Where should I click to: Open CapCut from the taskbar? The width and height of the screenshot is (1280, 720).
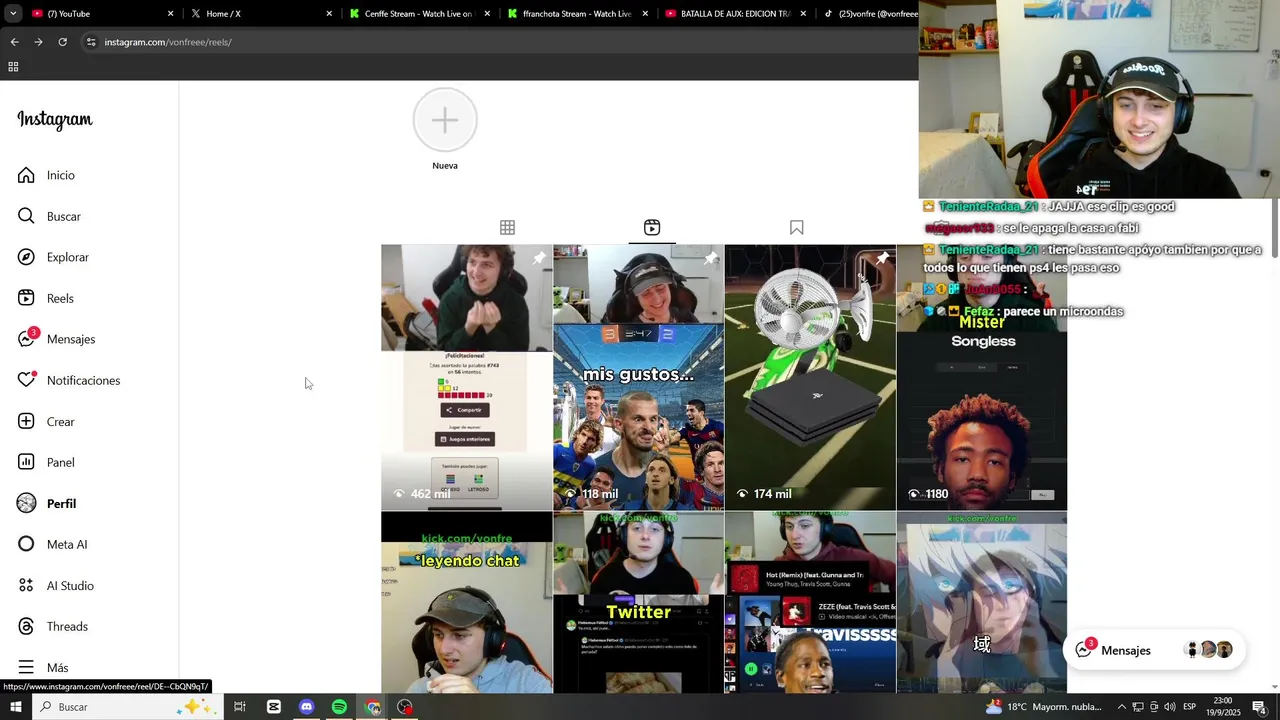pyautogui.click(x=274, y=707)
